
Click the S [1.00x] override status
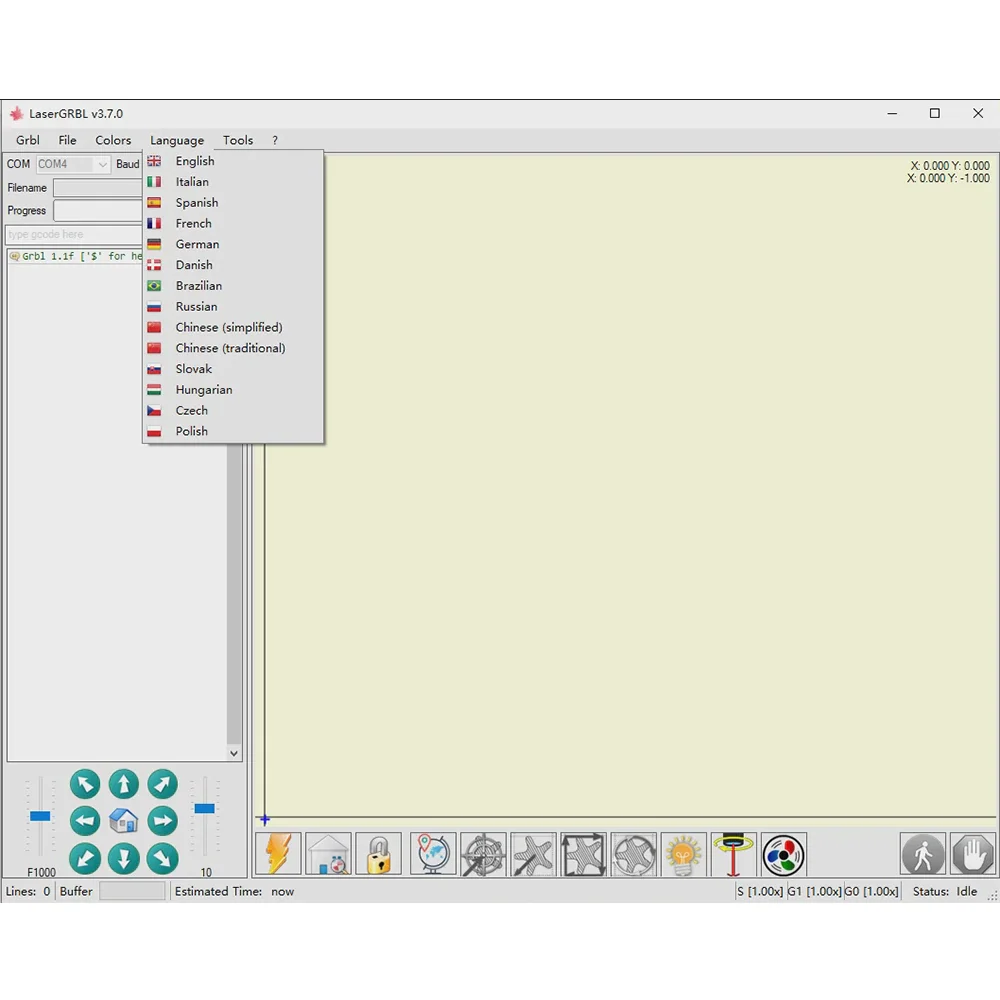[x=760, y=892]
